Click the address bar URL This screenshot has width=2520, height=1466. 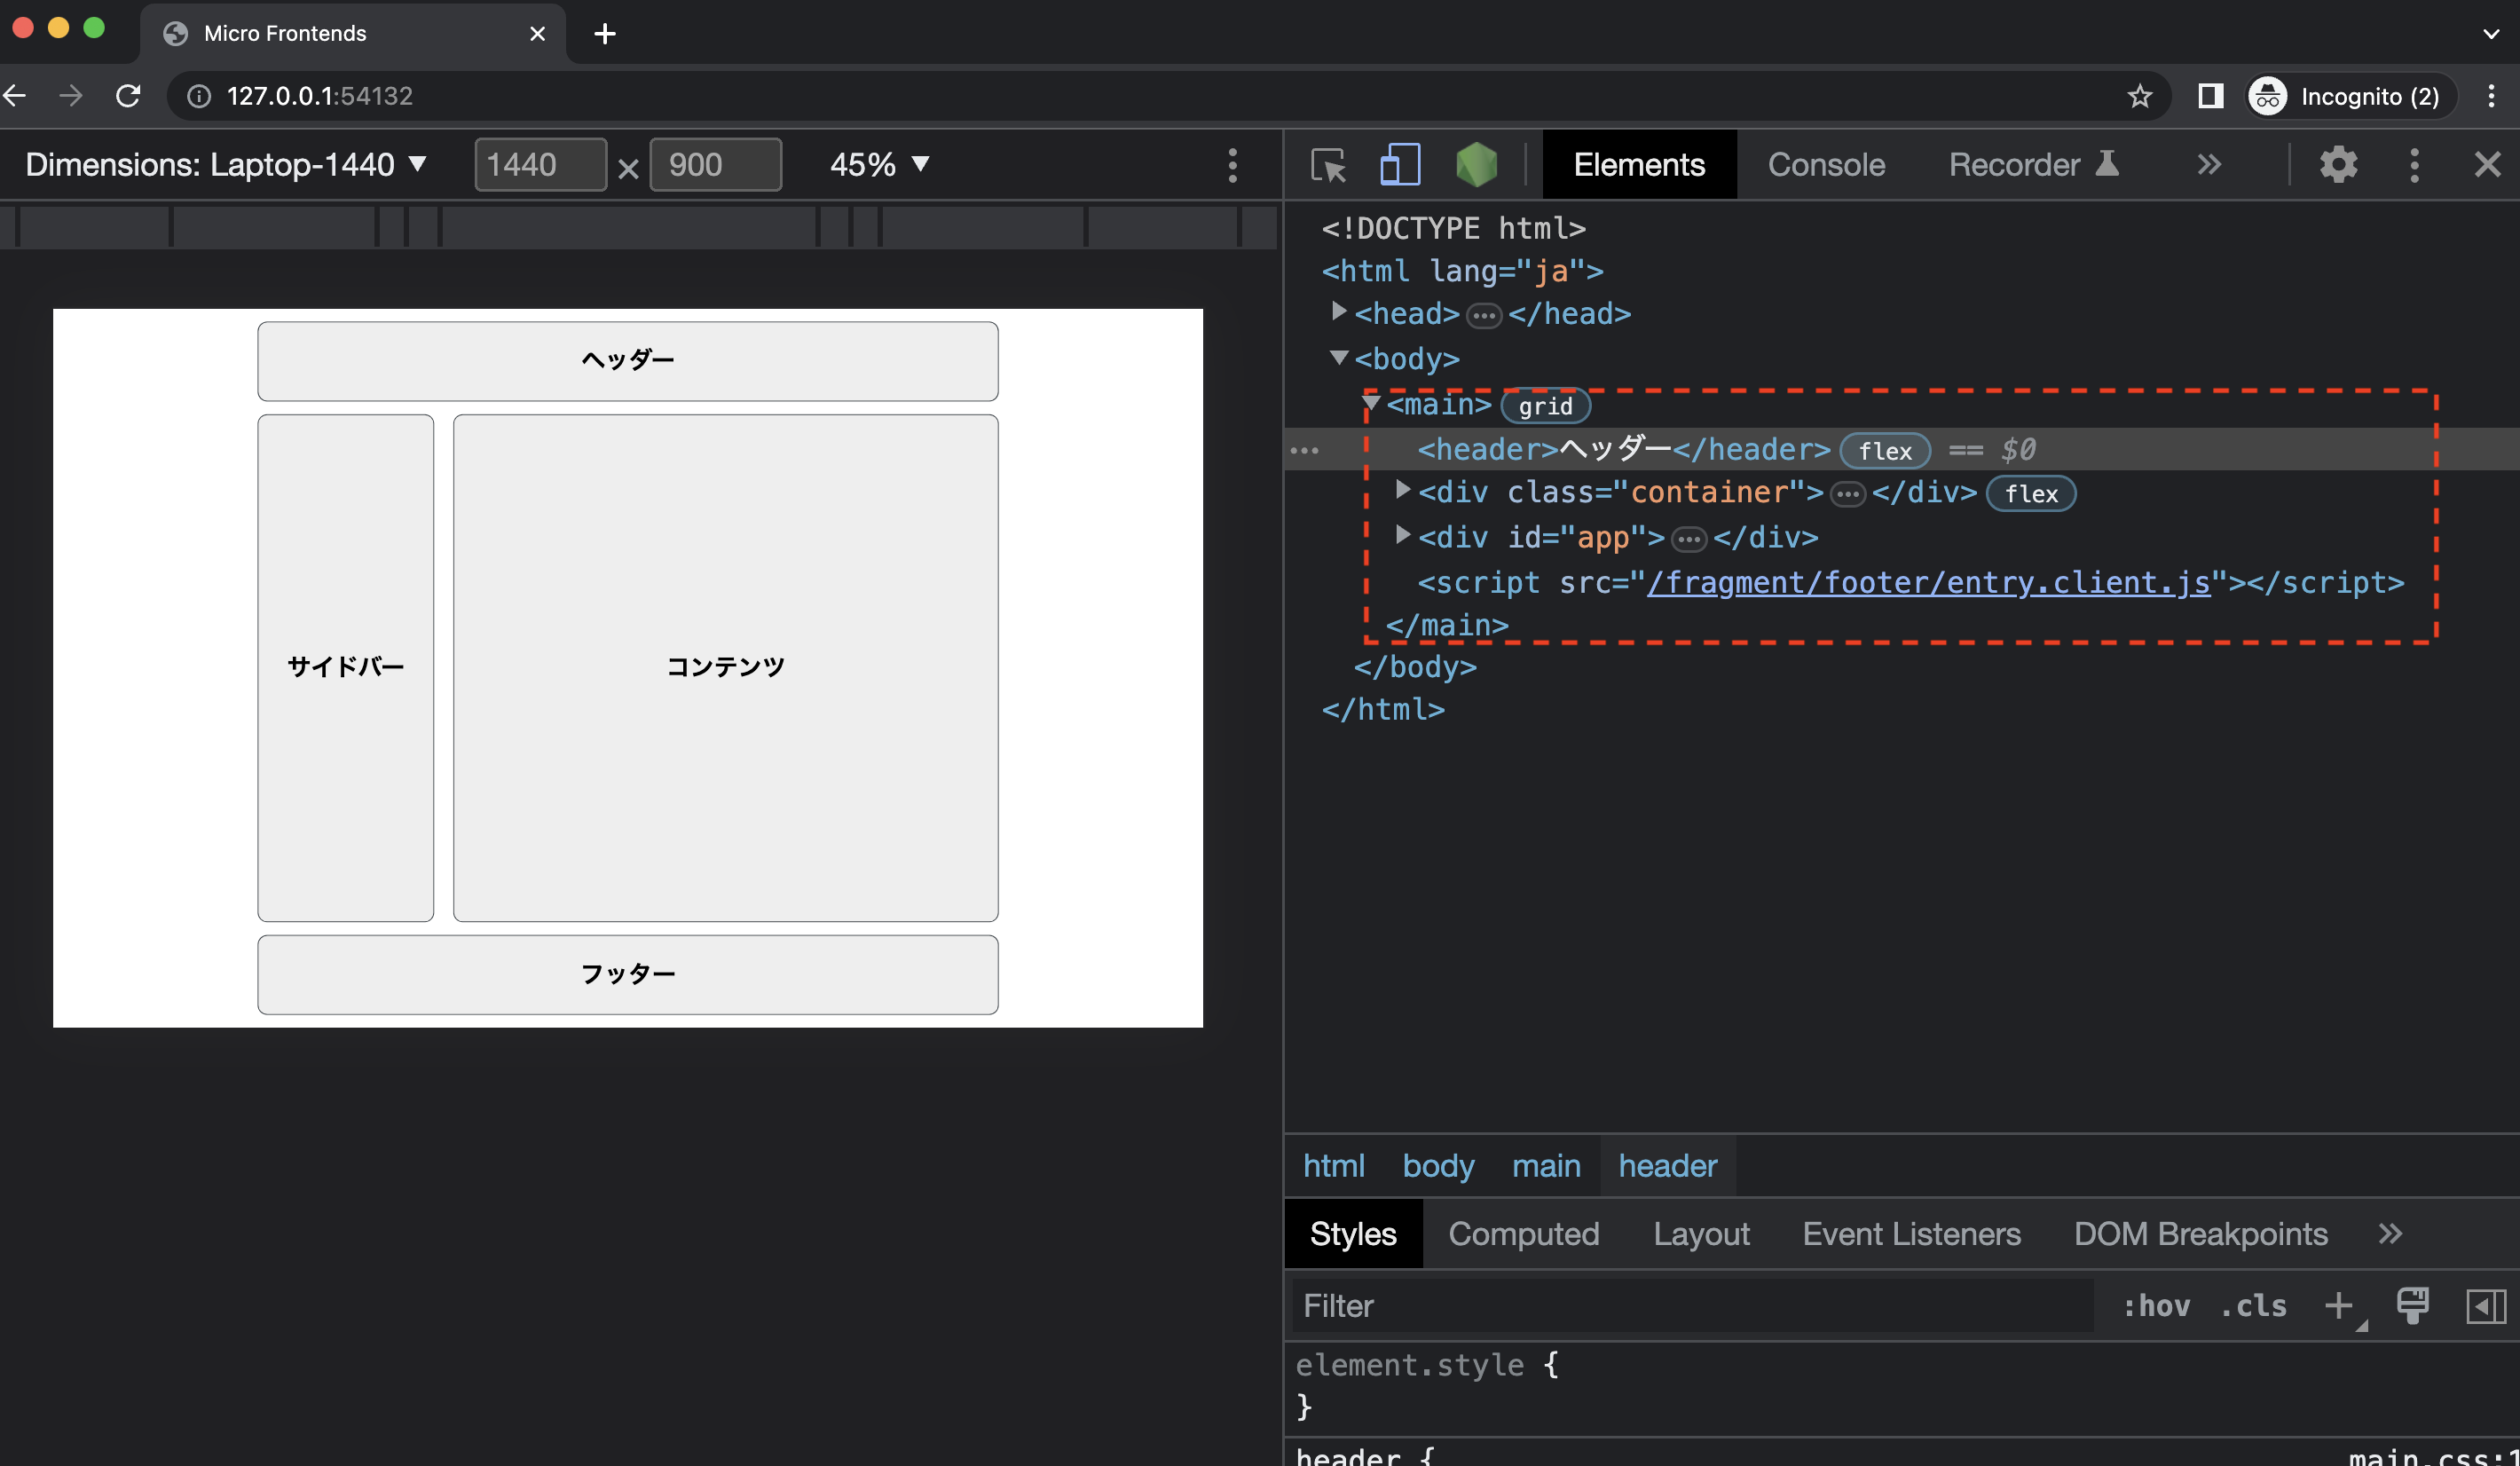320,96
